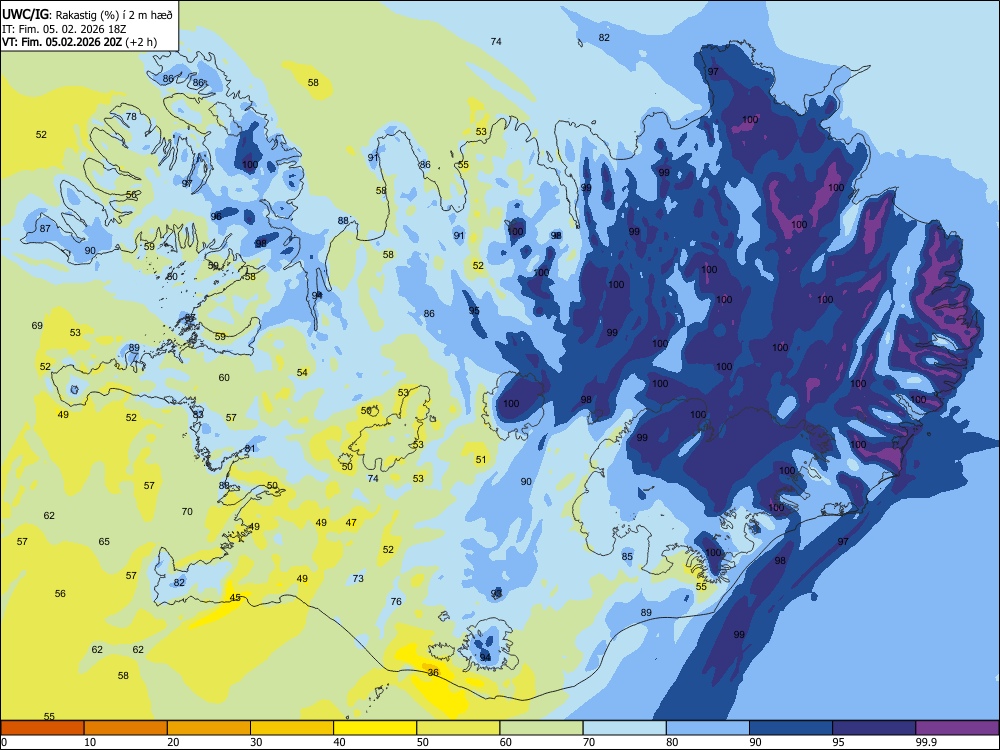Click the map value '70' over the sea
The image size is (1000, 750).
tap(187, 511)
